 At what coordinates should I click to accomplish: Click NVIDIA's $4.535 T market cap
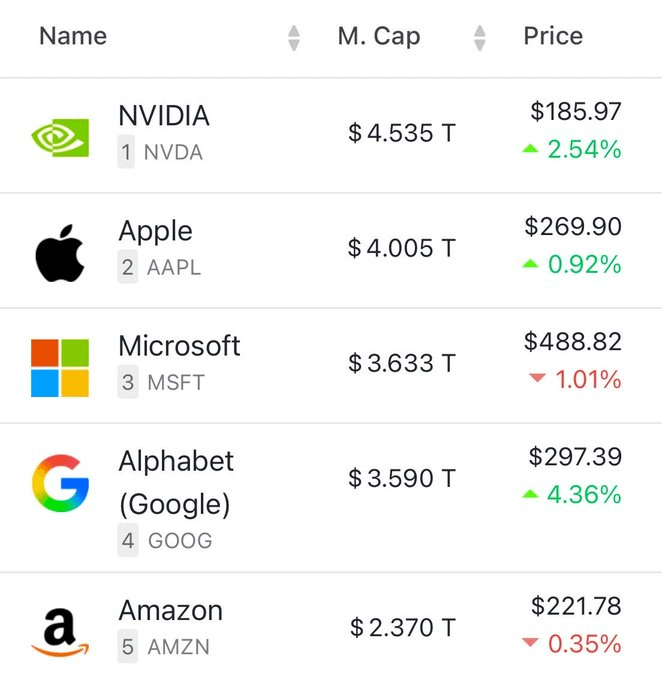tap(402, 133)
